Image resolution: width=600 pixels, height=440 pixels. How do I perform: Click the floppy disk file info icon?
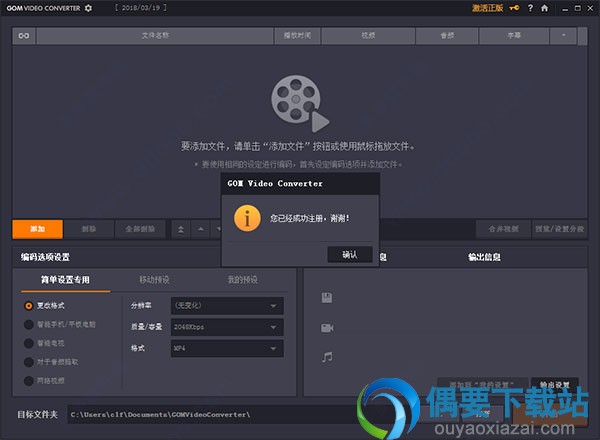coord(327,298)
